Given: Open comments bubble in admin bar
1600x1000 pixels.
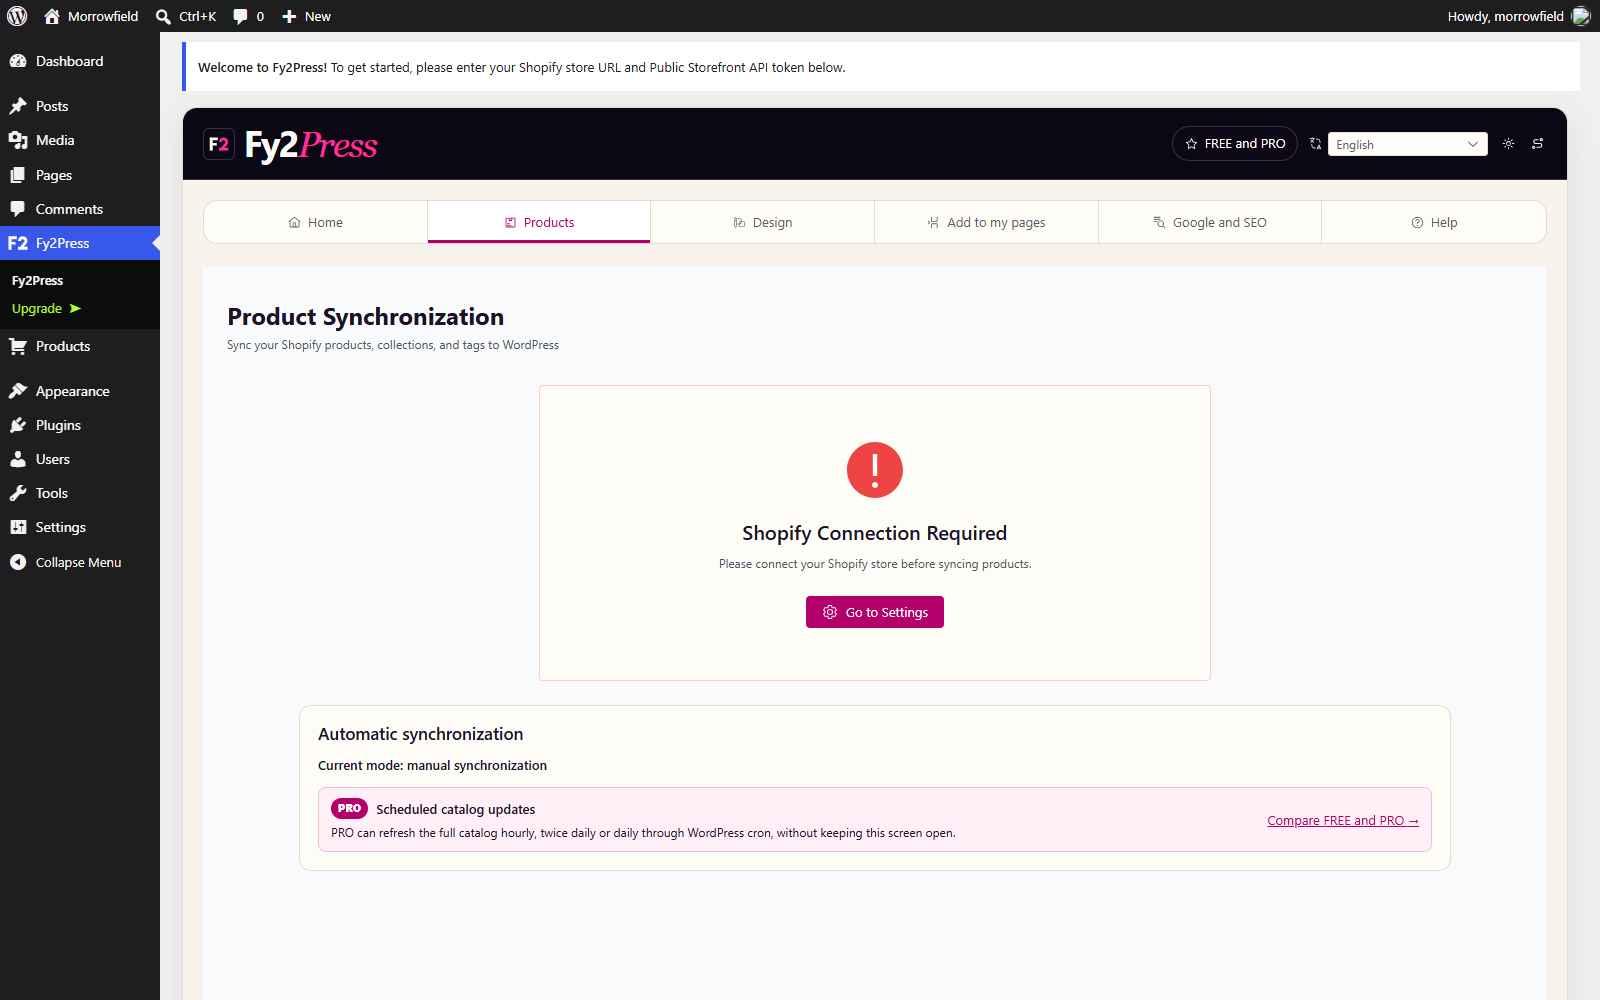Looking at the screenshot, I should coord(248,16).
